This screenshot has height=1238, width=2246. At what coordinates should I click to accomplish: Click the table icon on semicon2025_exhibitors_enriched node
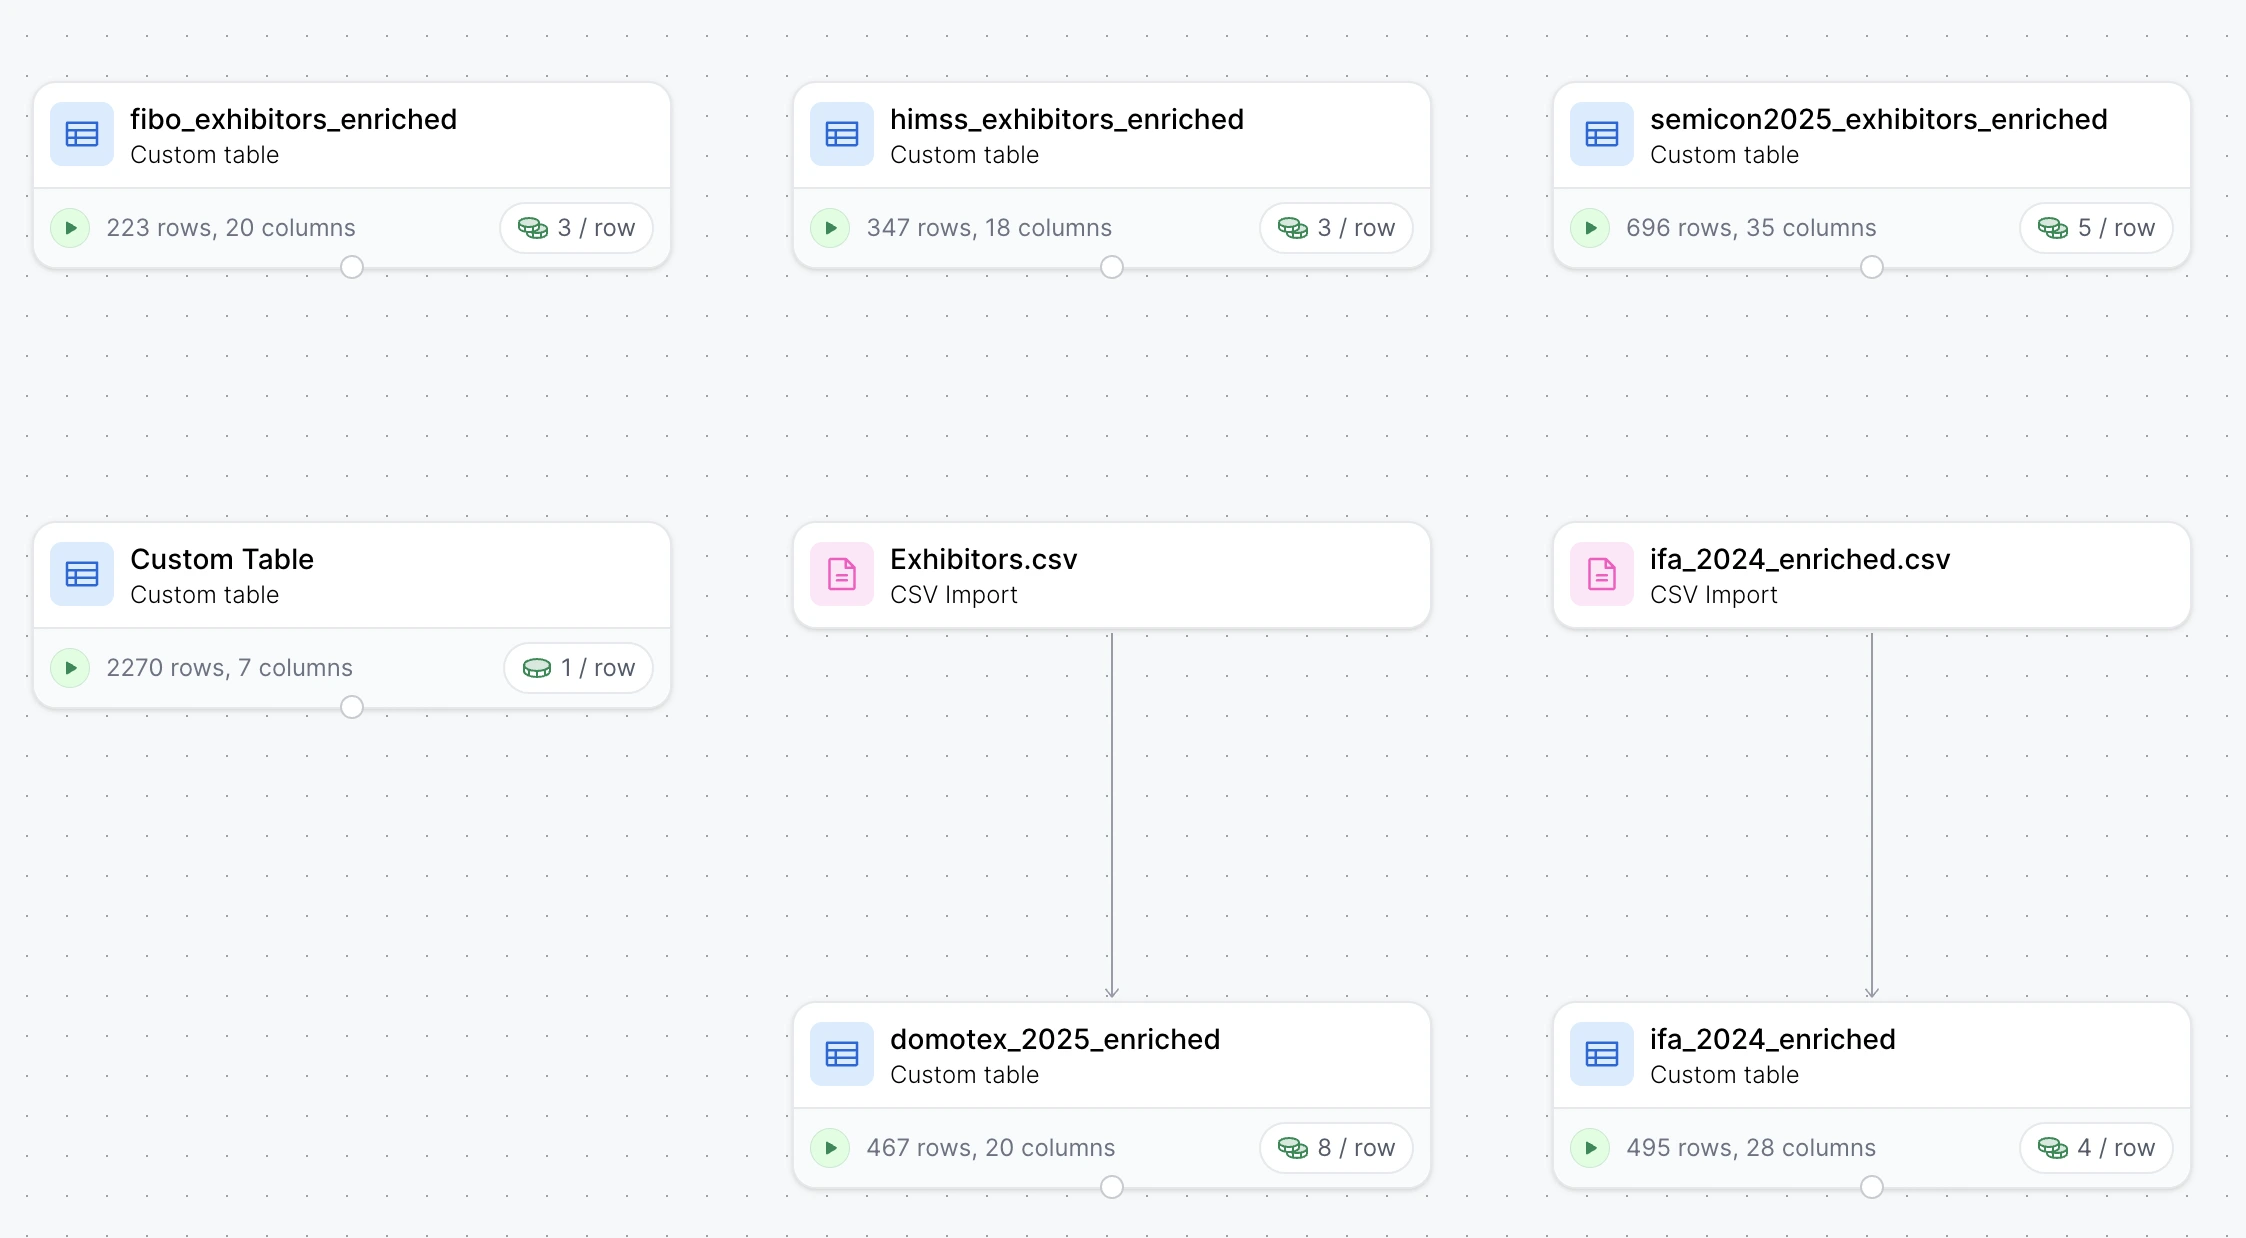[1601, 134]
